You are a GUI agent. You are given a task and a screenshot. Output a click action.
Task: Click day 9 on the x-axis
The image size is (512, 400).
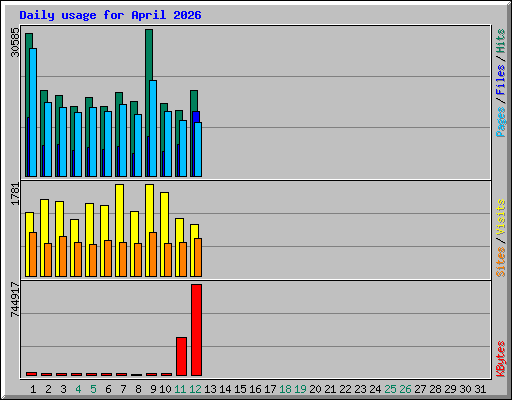153,389
